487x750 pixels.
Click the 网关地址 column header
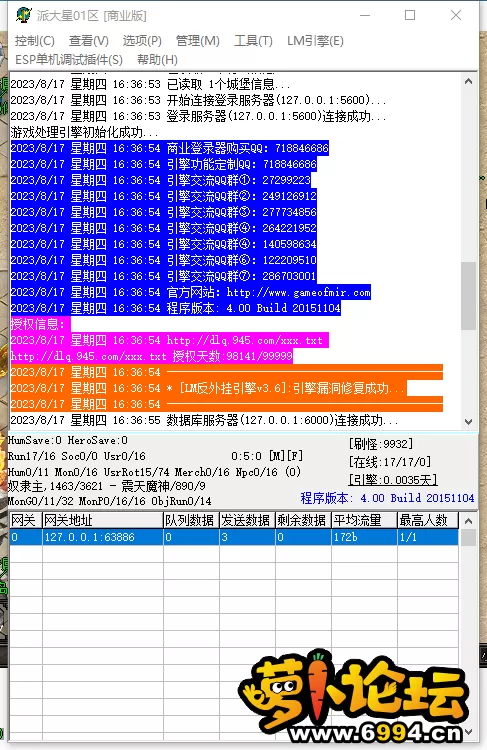[103, 520]
